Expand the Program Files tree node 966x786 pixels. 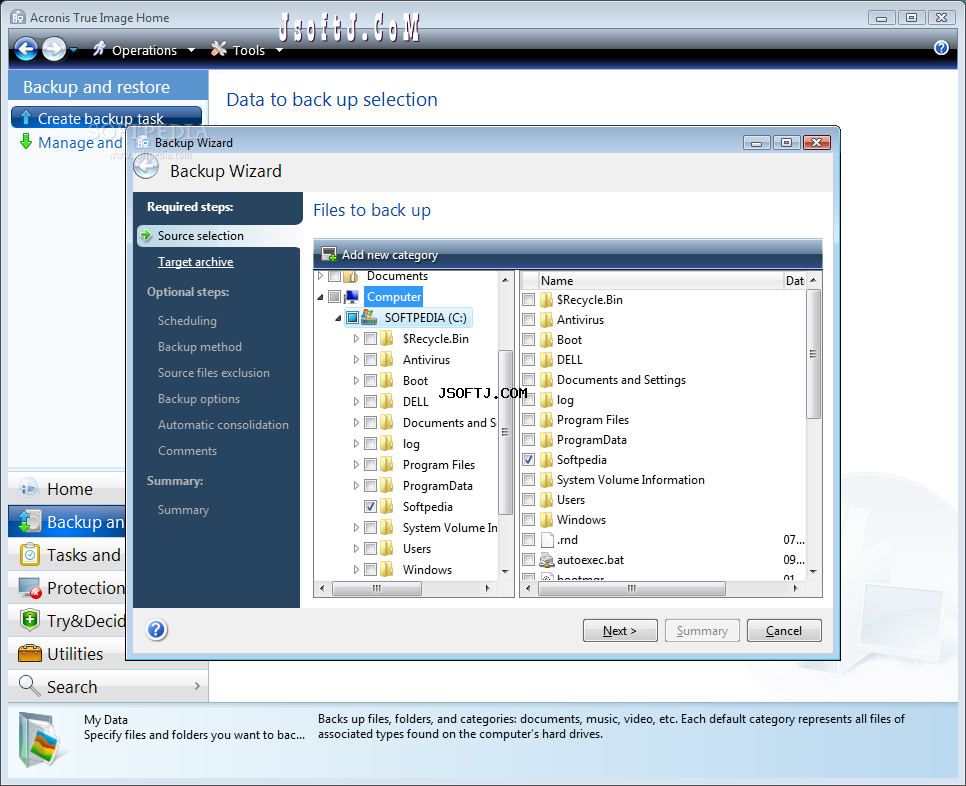(x=356, y=464)
